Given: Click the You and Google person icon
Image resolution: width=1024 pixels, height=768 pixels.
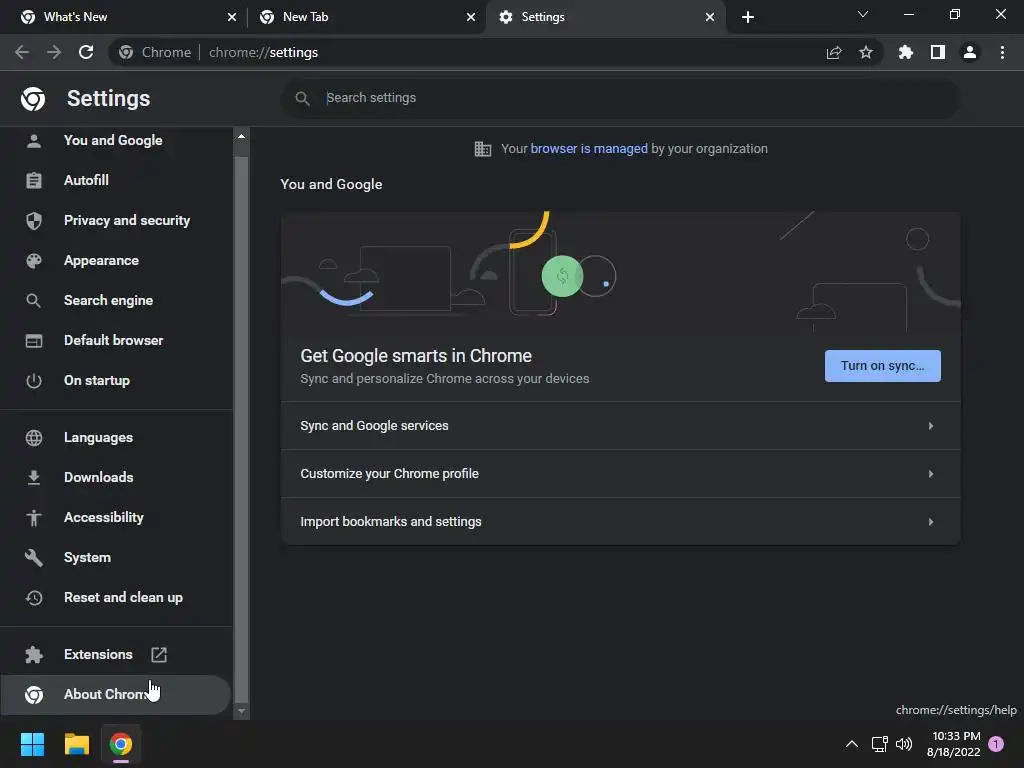Looking at the screenshot, I should pyautogui.click(x=34, y=140).
